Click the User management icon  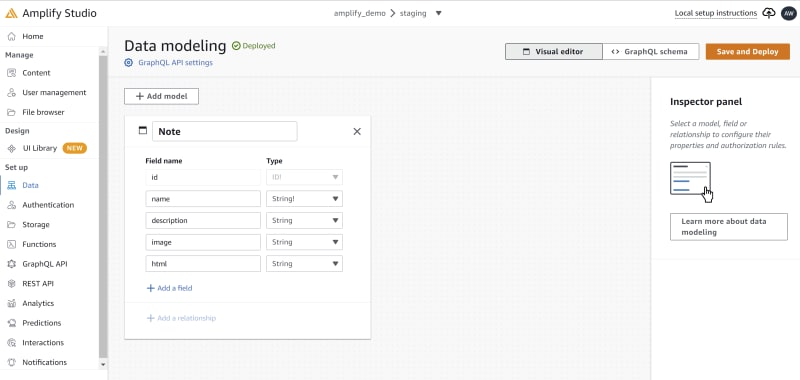point(12,93)
